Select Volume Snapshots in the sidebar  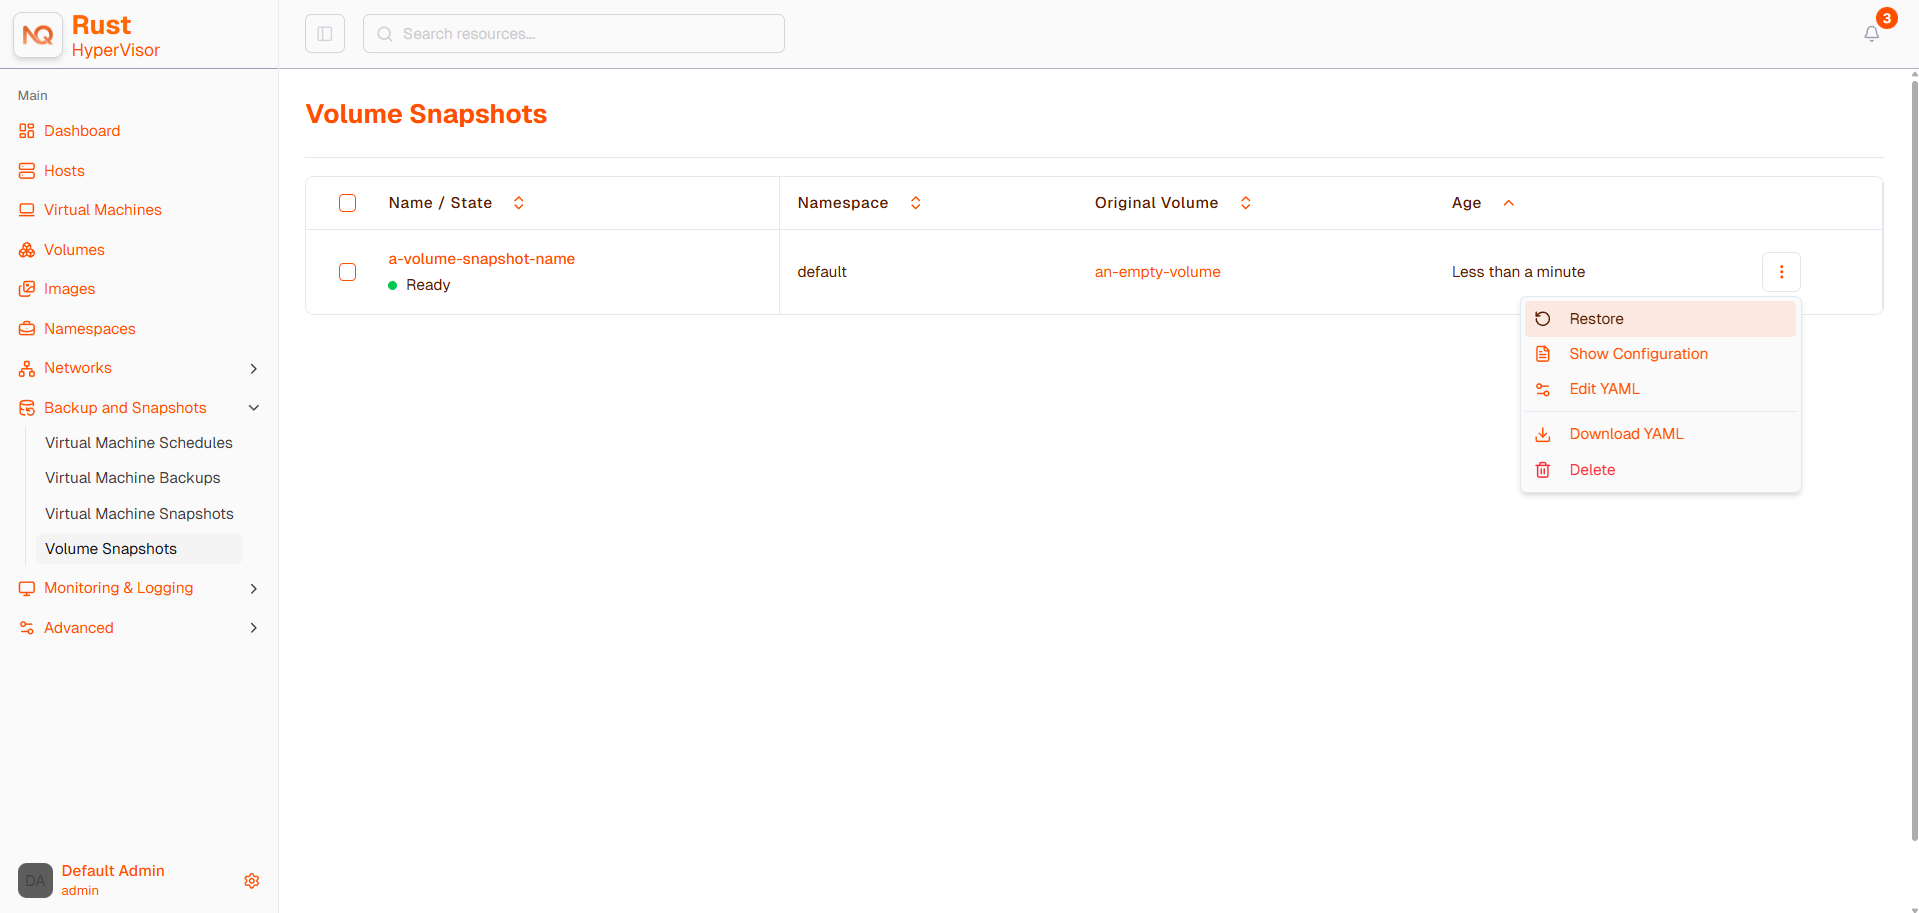pos(139,549)
